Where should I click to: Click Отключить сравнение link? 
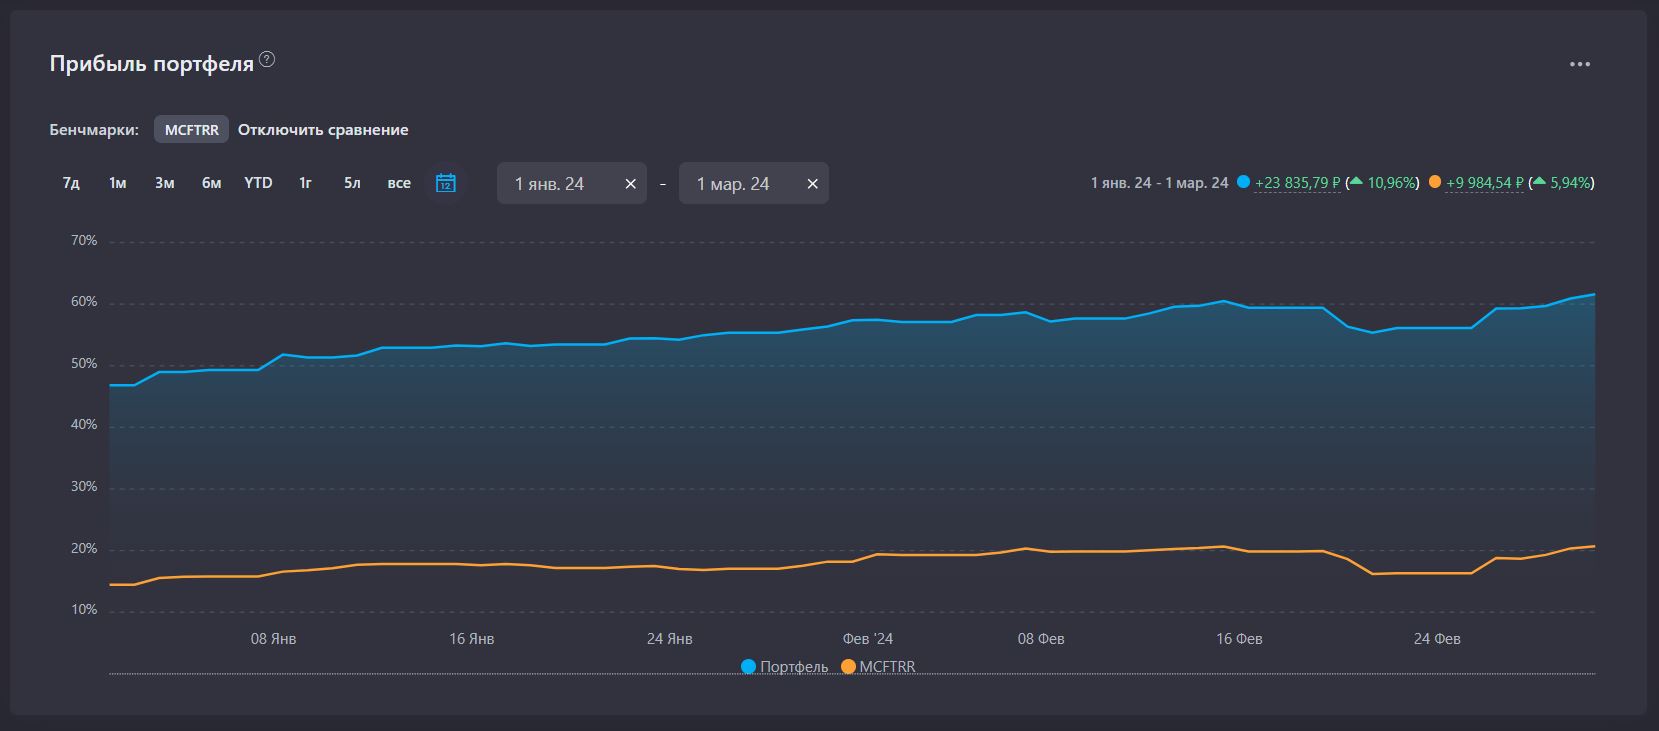click(x=323, y=130)
